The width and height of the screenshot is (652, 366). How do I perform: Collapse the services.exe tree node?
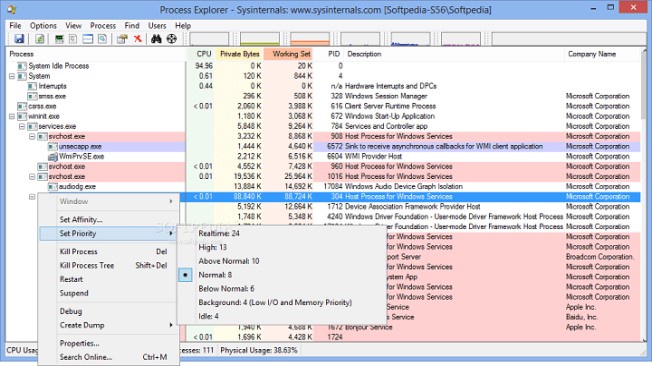(x=22, y=126)
